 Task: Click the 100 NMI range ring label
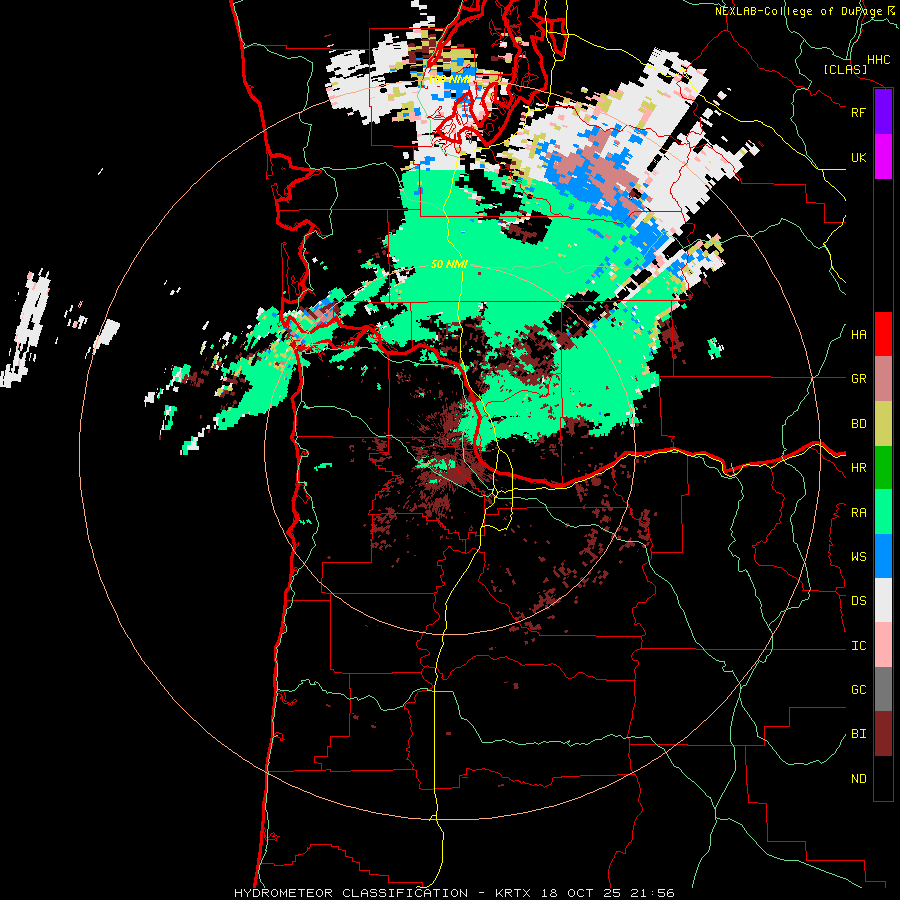coord(449,79)
